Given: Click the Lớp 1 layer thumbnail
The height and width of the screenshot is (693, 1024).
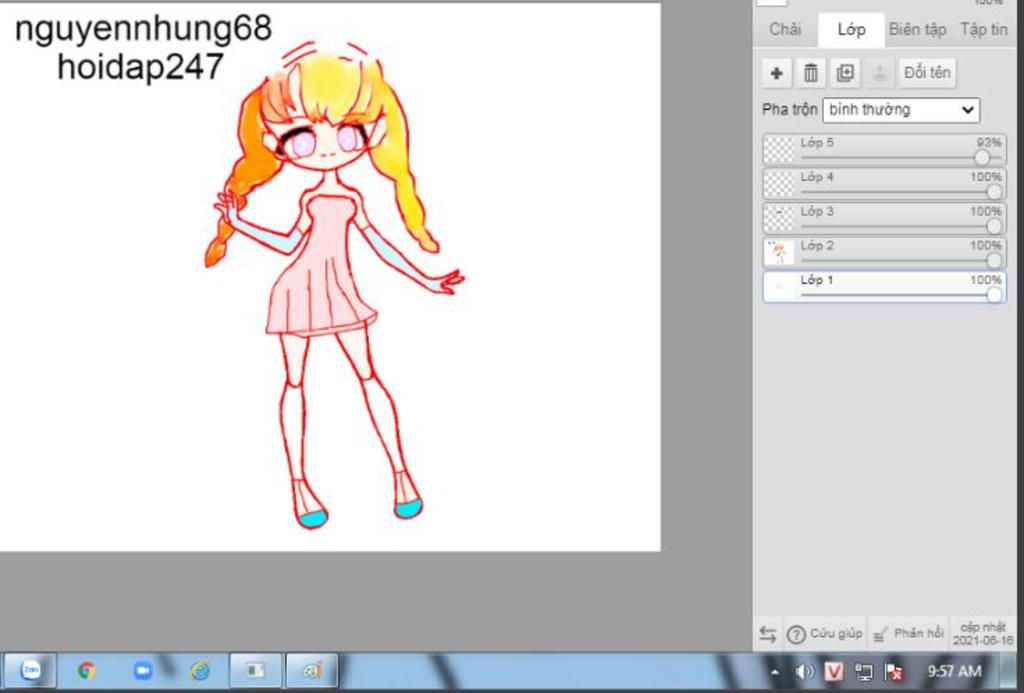Looking at the screenshot, I should pyautogui.click(x=779, y=287).
